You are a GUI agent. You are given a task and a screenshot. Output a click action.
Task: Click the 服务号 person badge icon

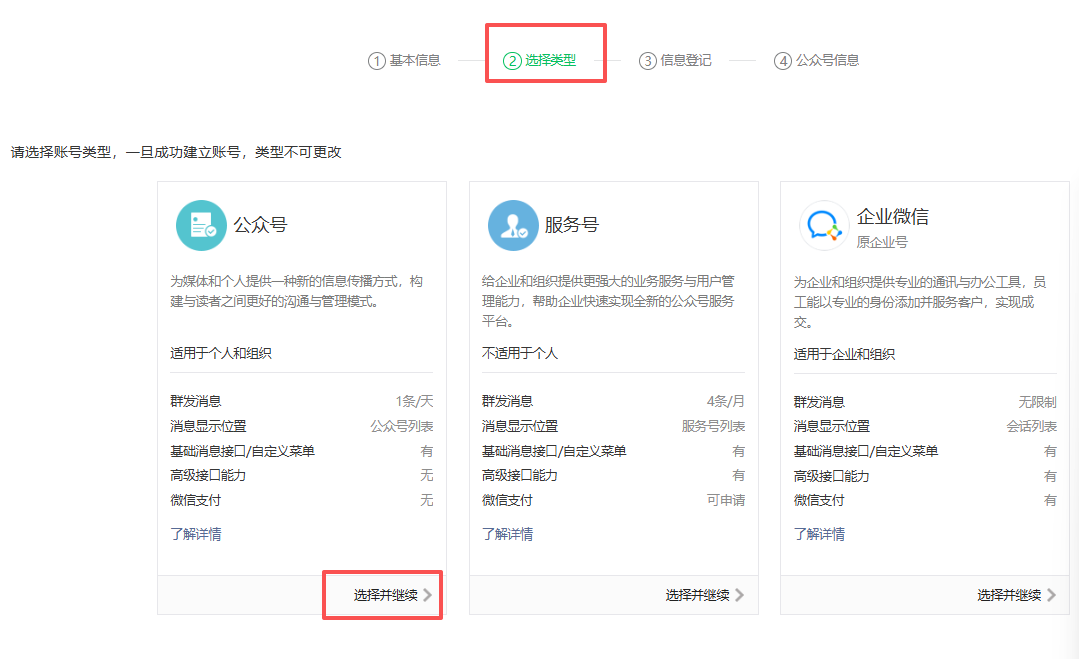click(x=513, y=223)
